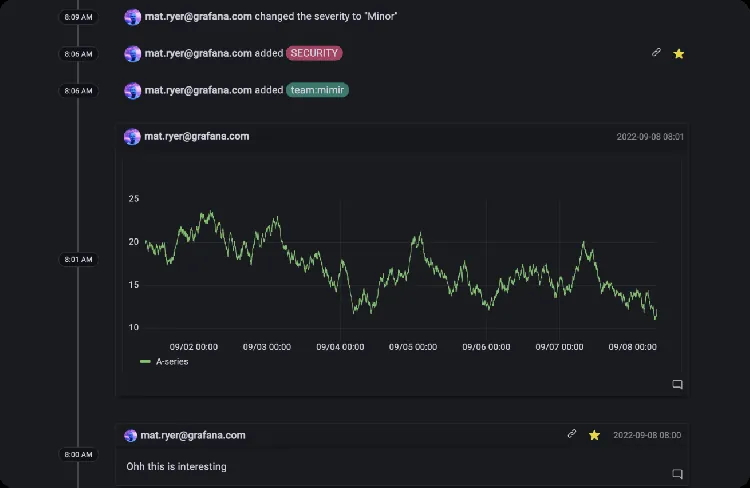Click avatar in 'Ohh this is interesting' note header
The image size is (750, 488).
click(x=130, y=435)
